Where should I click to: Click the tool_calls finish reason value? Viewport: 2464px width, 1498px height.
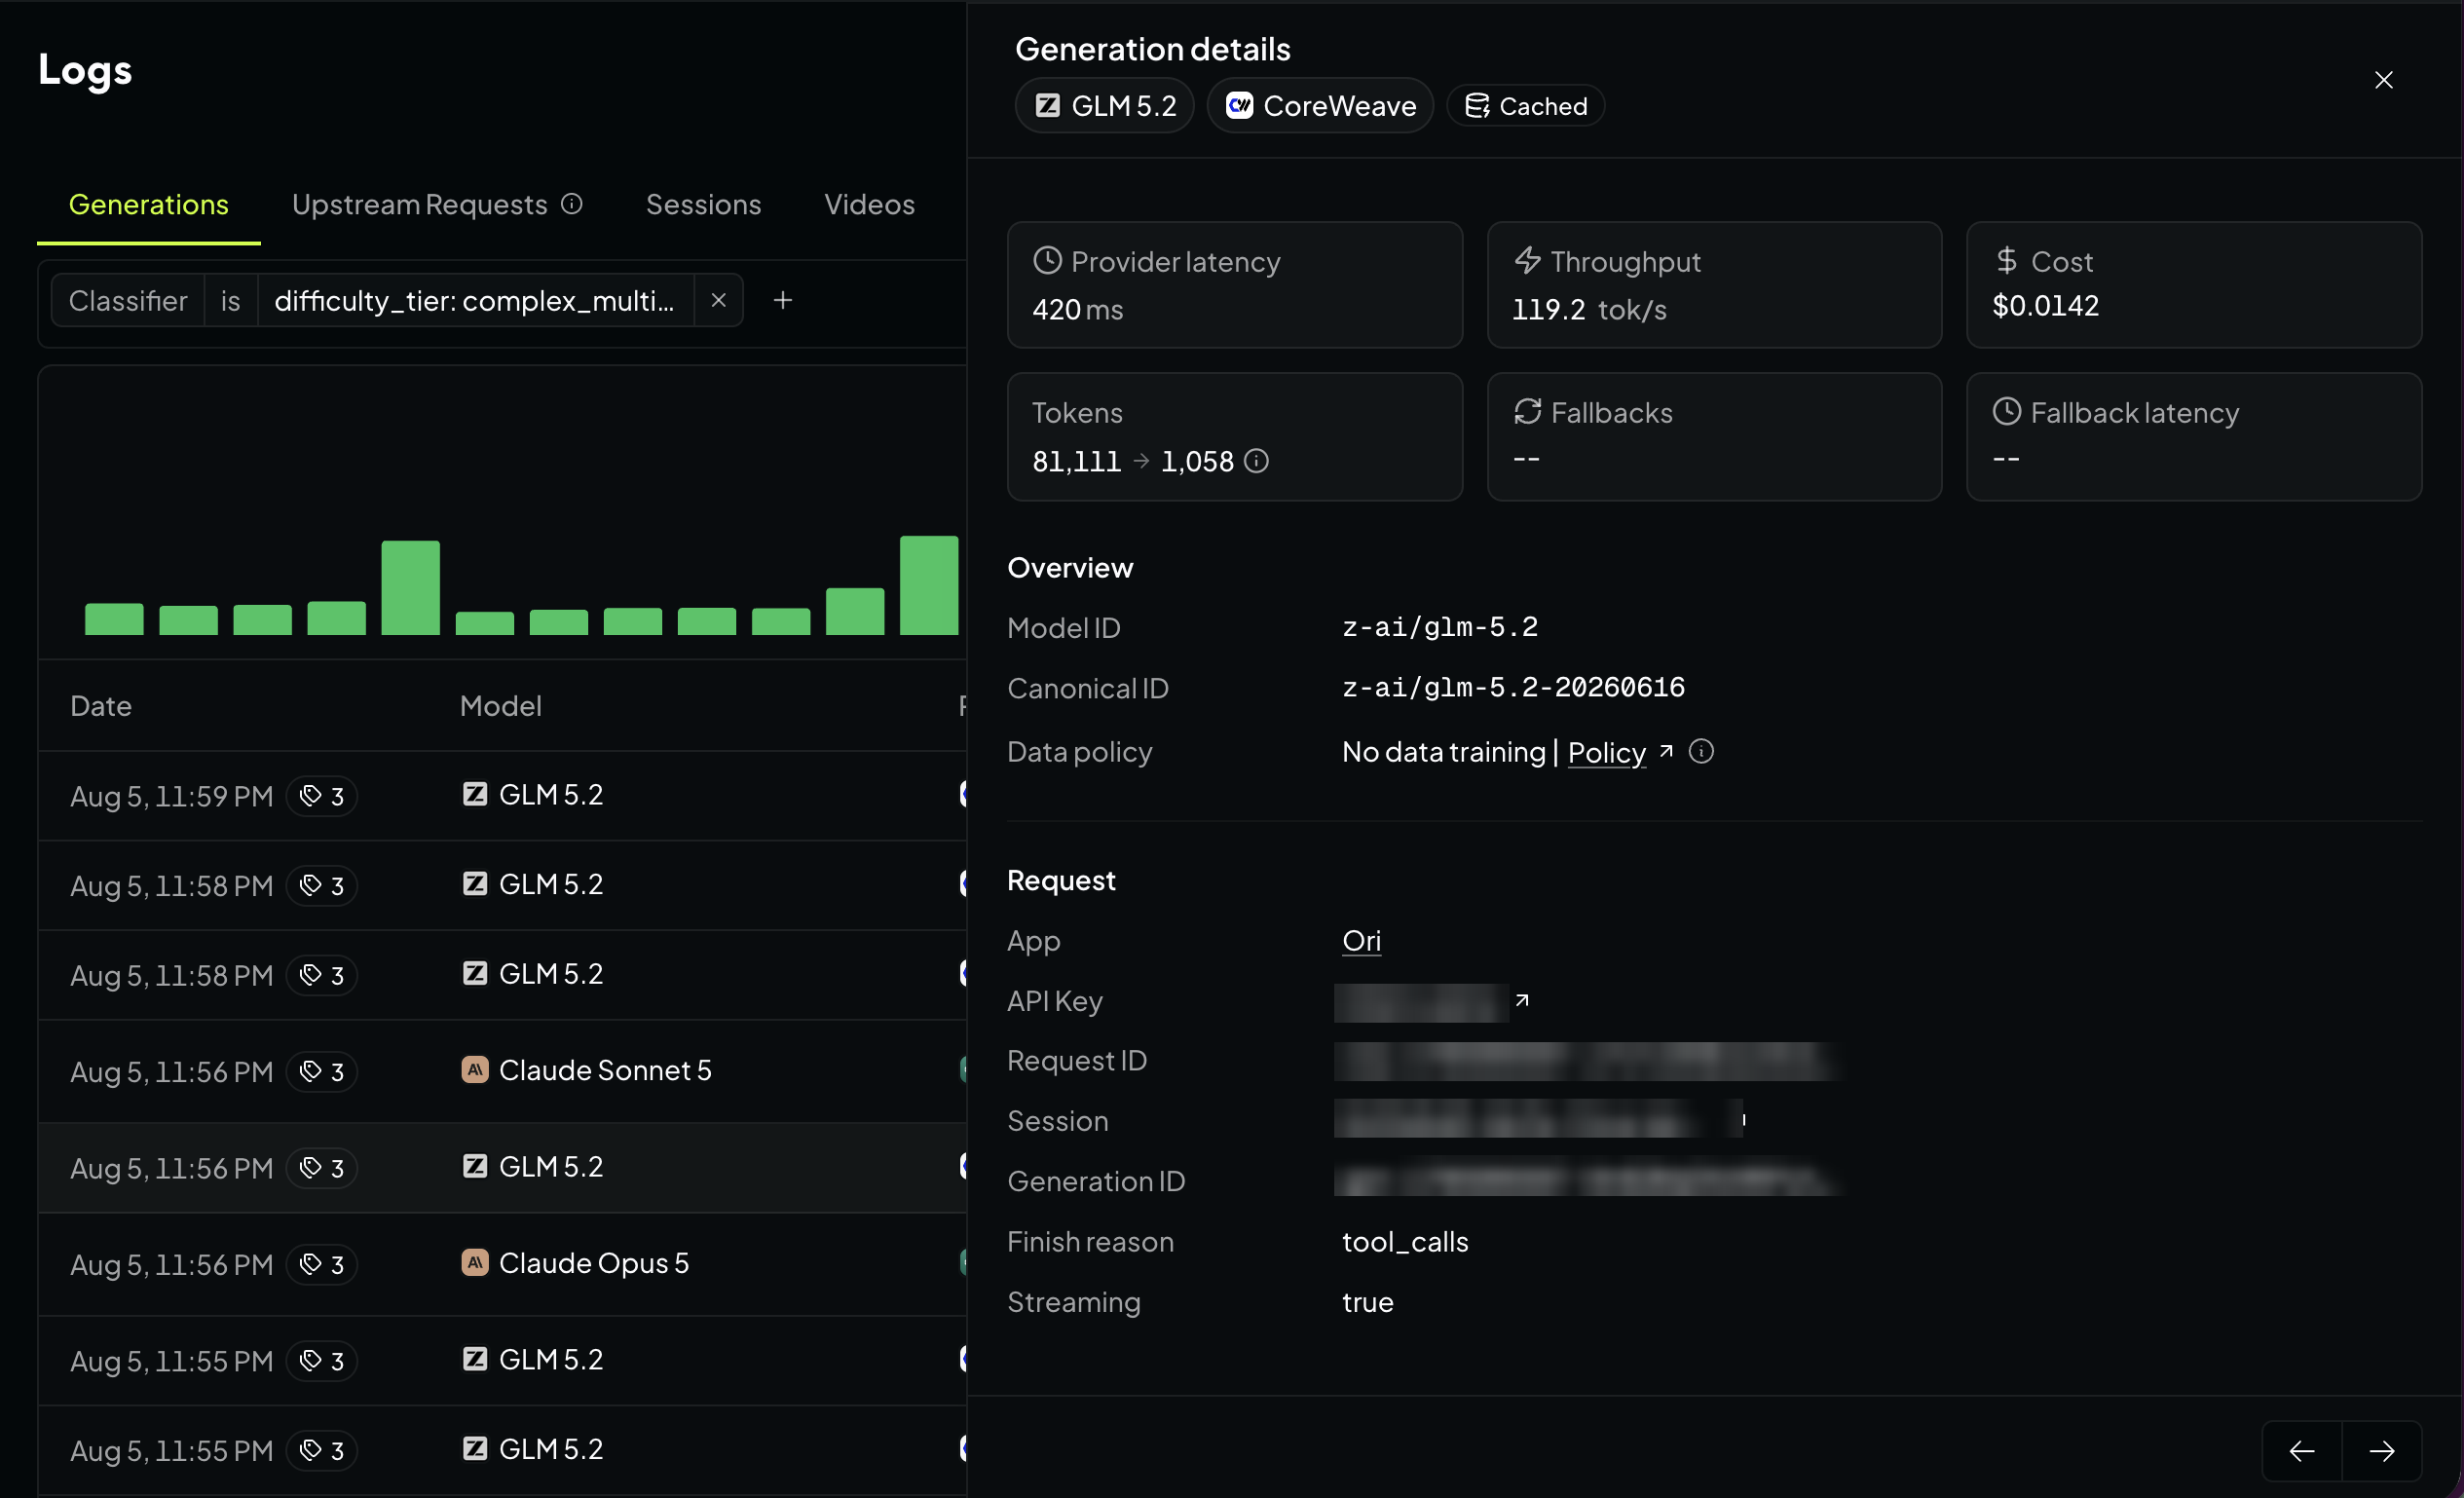click(x=1405, y=1242)
